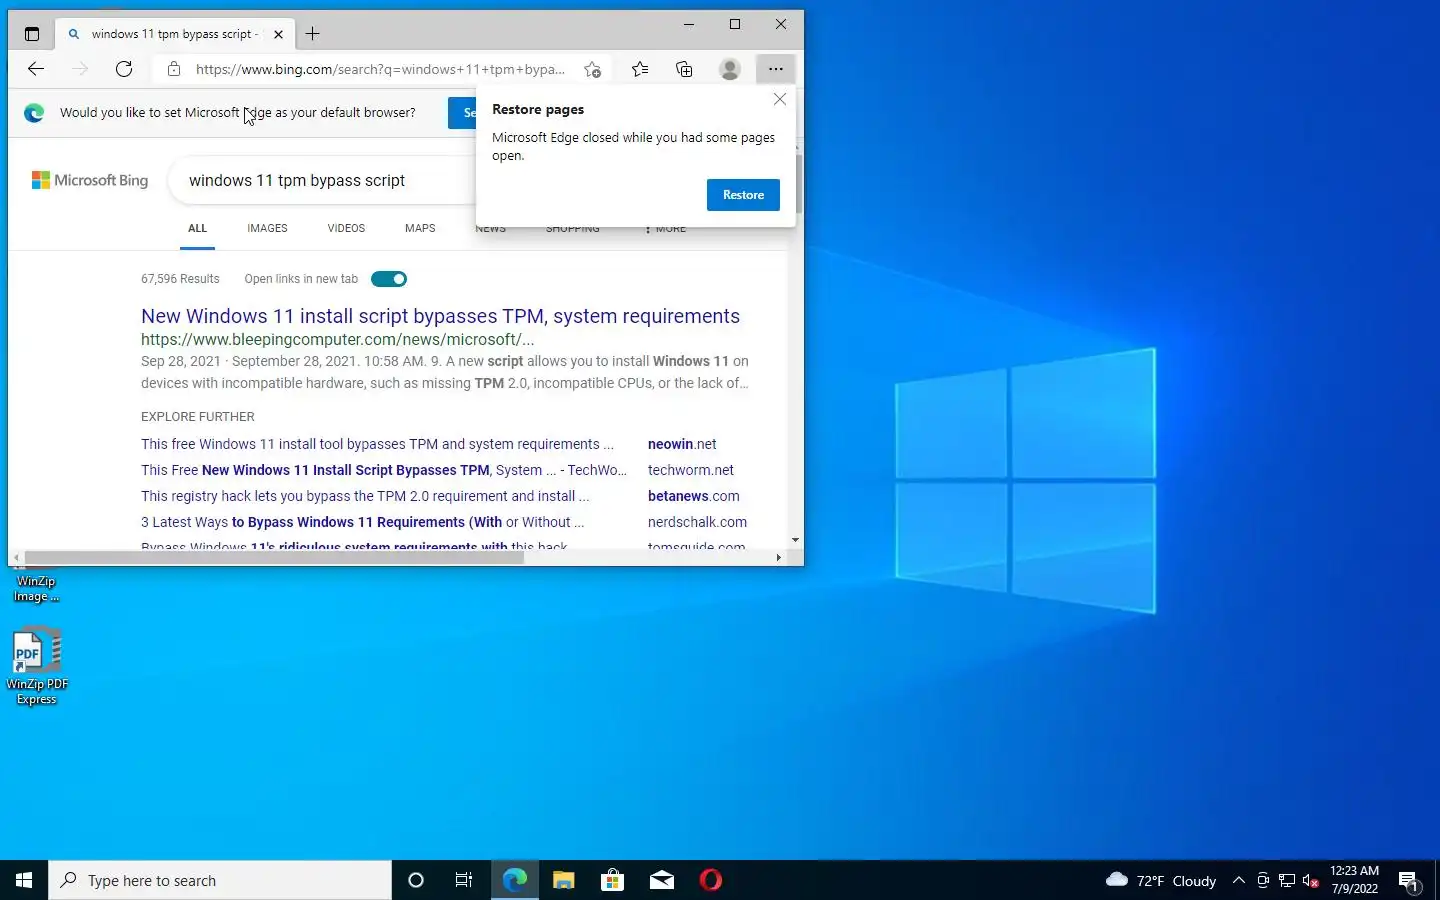Open the techworm.net install script link
The image size is (1440, 900).
coord(384,470)
